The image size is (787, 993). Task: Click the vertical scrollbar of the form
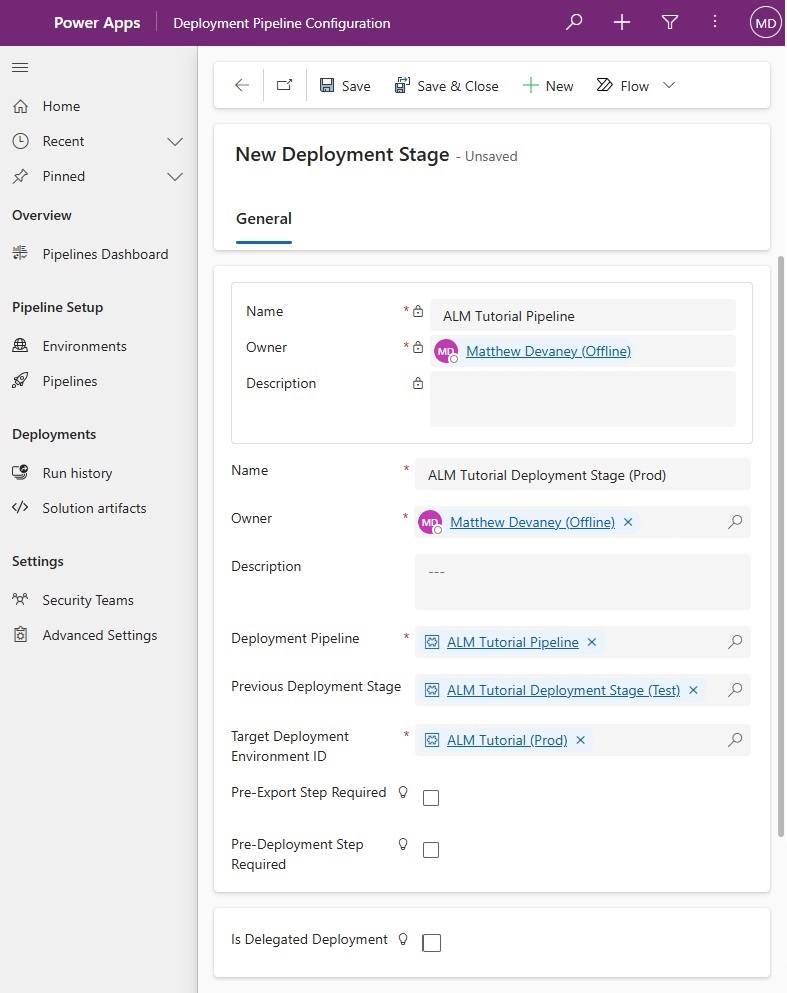[x=781, y=547]
